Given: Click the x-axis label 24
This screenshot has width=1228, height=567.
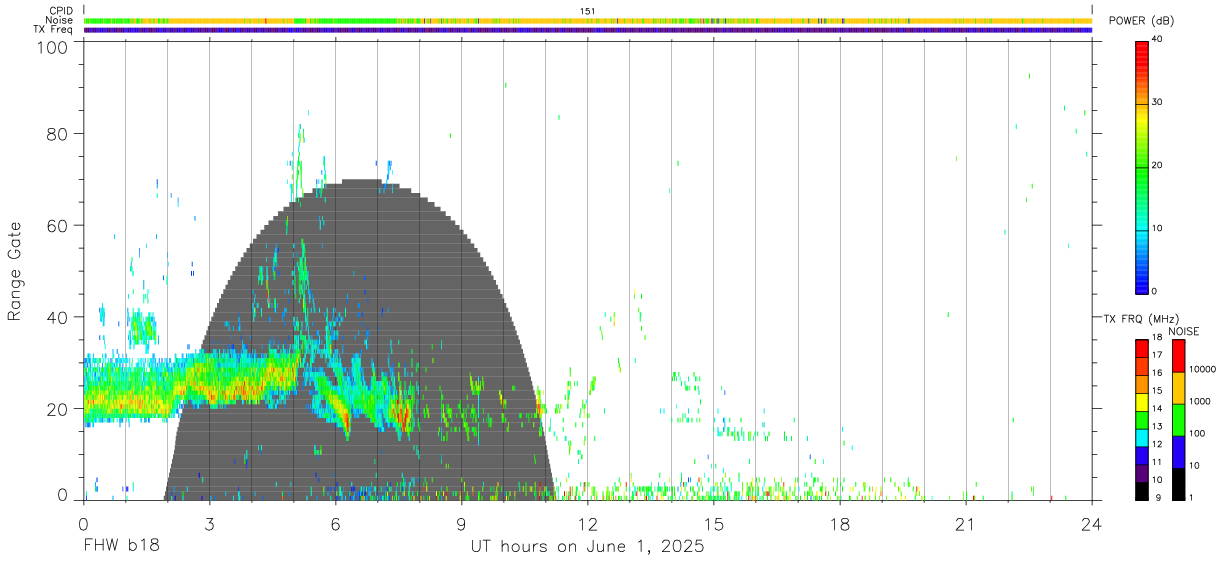Looking at the screenshot, I should tap(1092, 524).
